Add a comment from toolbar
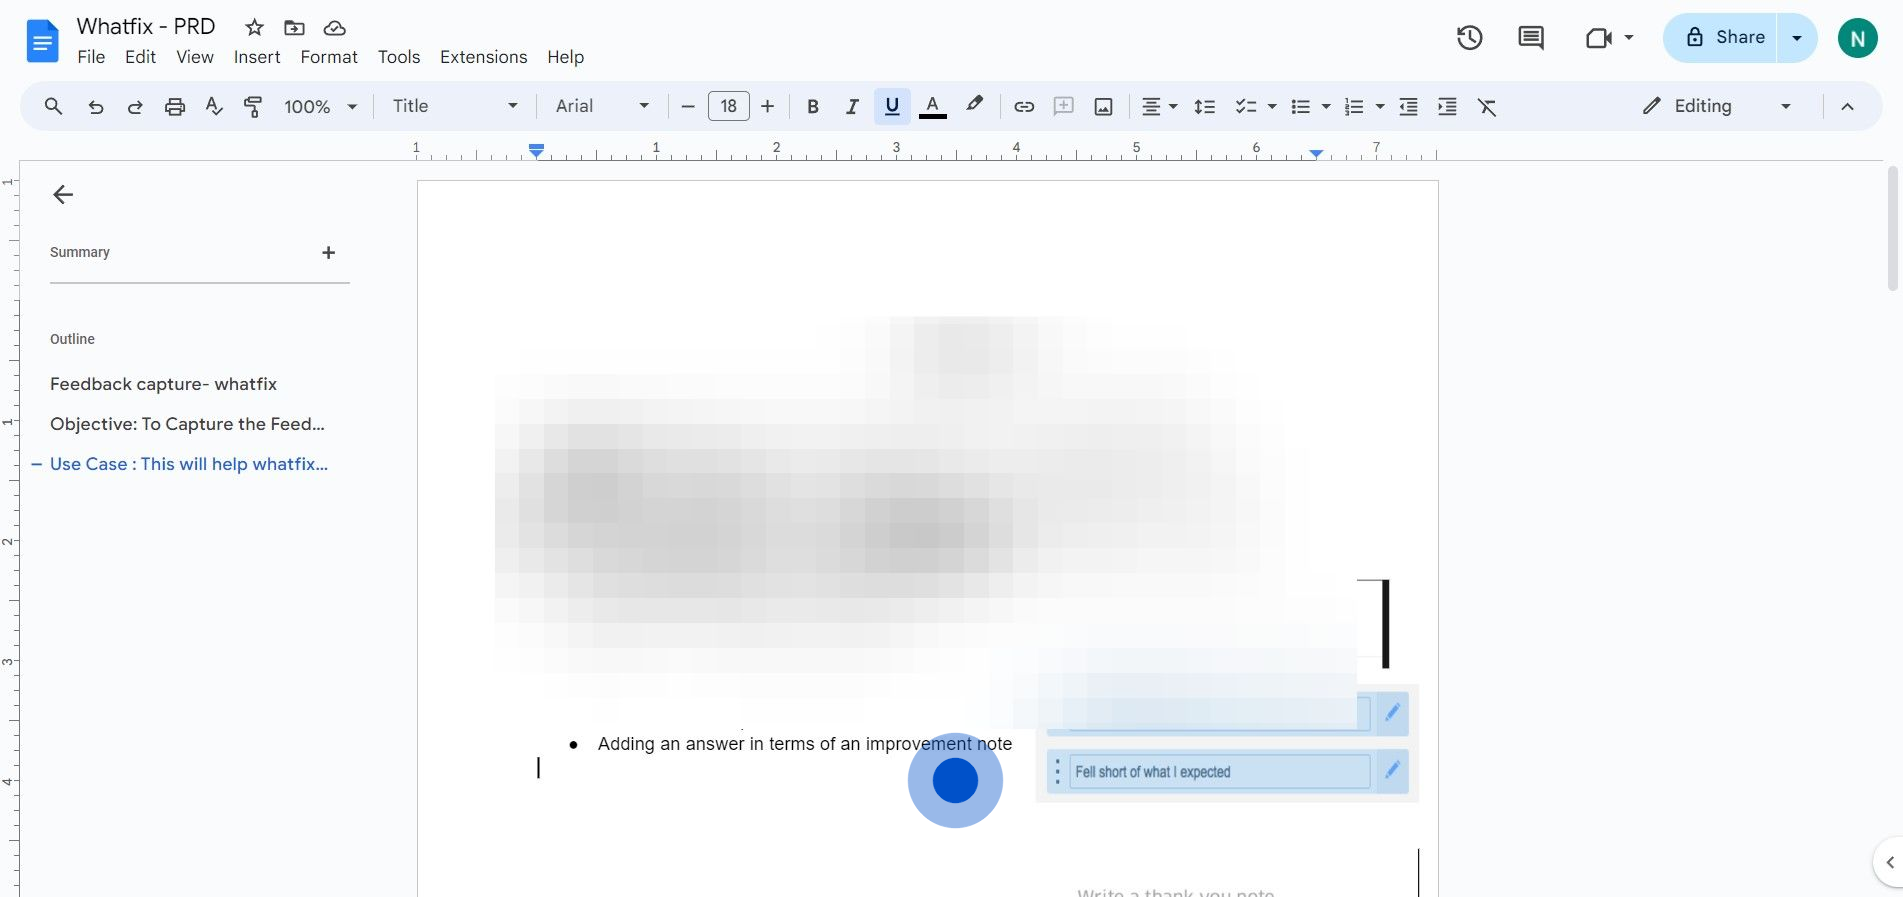Screen dimensions: 1903x897 1063,106
